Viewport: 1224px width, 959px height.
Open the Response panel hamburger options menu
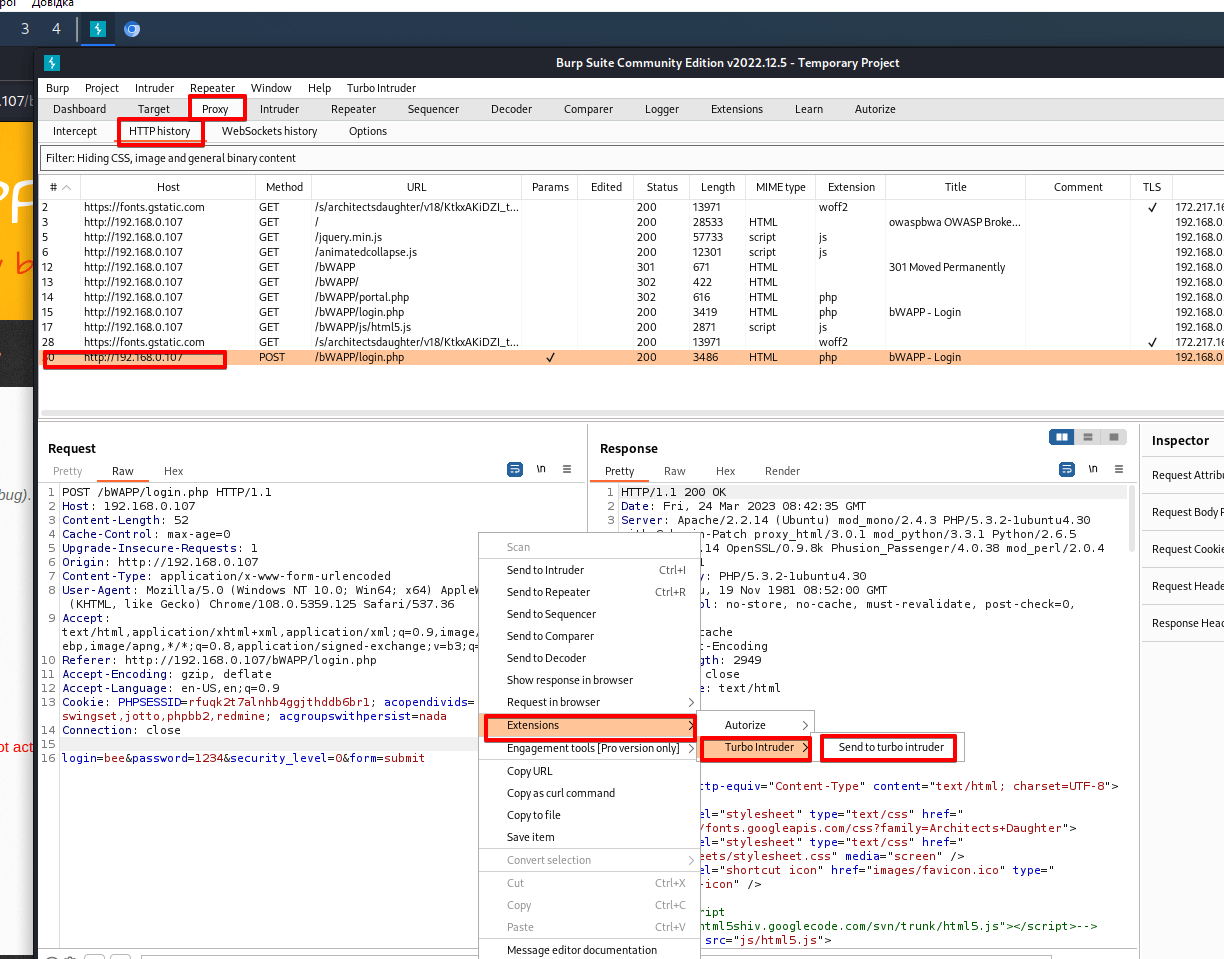pos(1119,469)
